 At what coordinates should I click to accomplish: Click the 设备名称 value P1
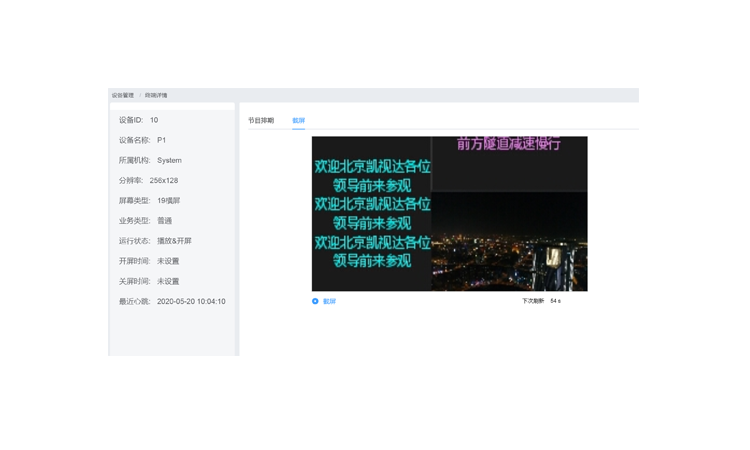click(161, 140)
